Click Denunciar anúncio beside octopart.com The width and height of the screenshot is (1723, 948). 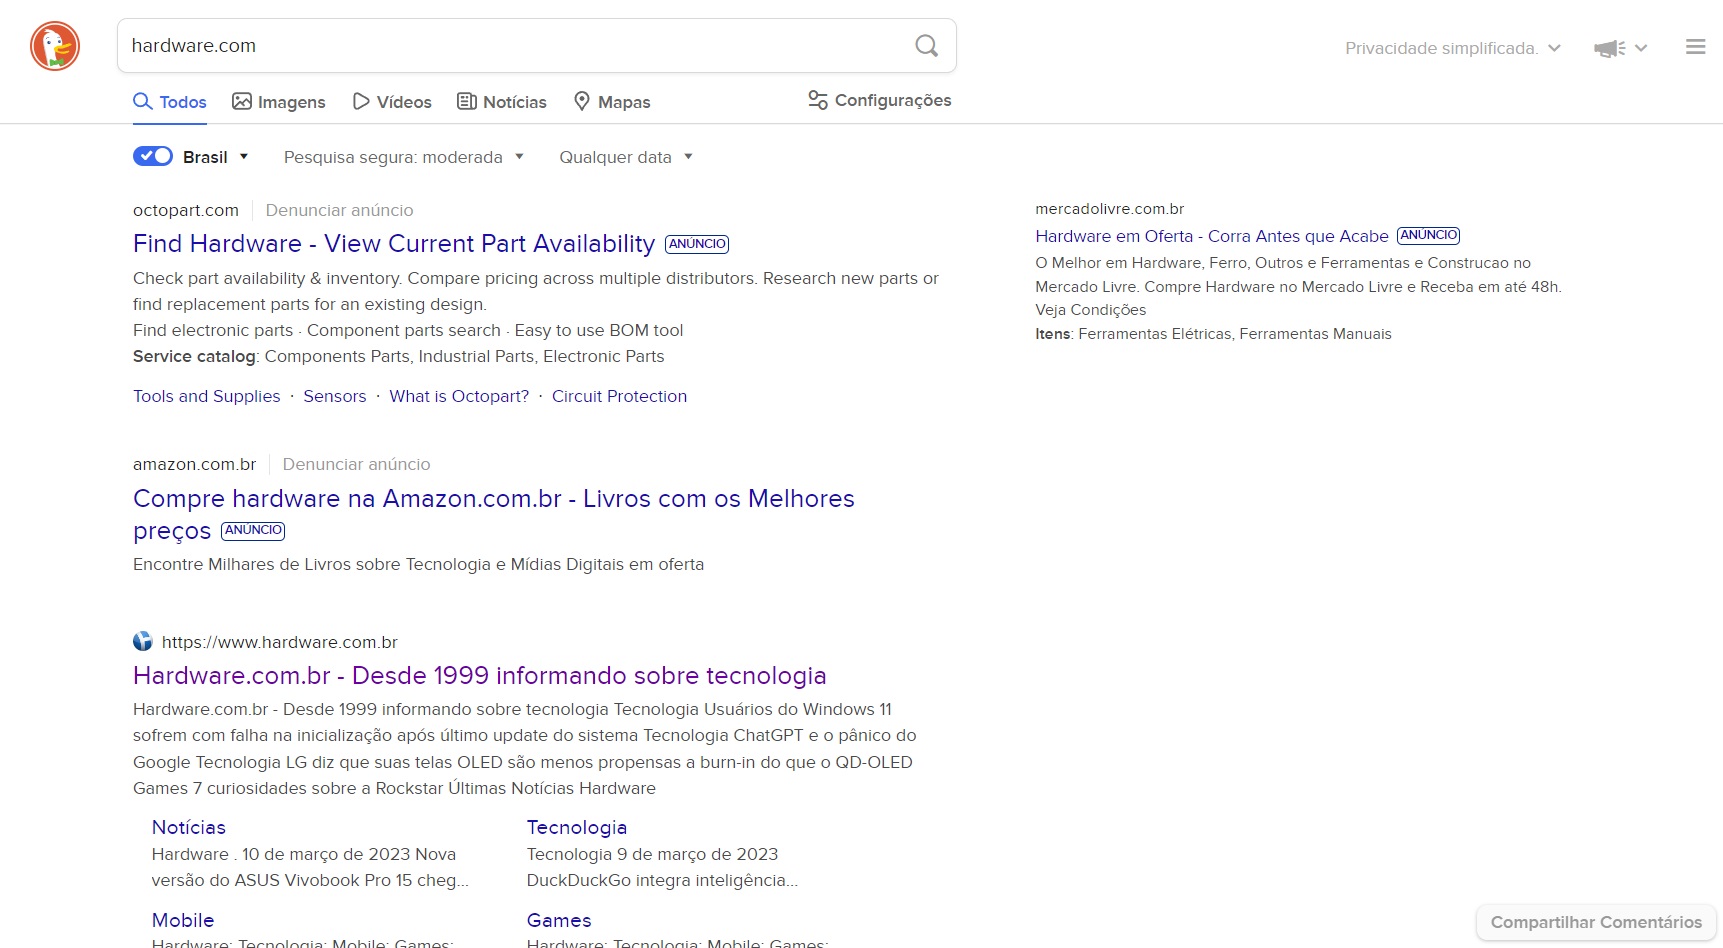click(x=339, y=210)
